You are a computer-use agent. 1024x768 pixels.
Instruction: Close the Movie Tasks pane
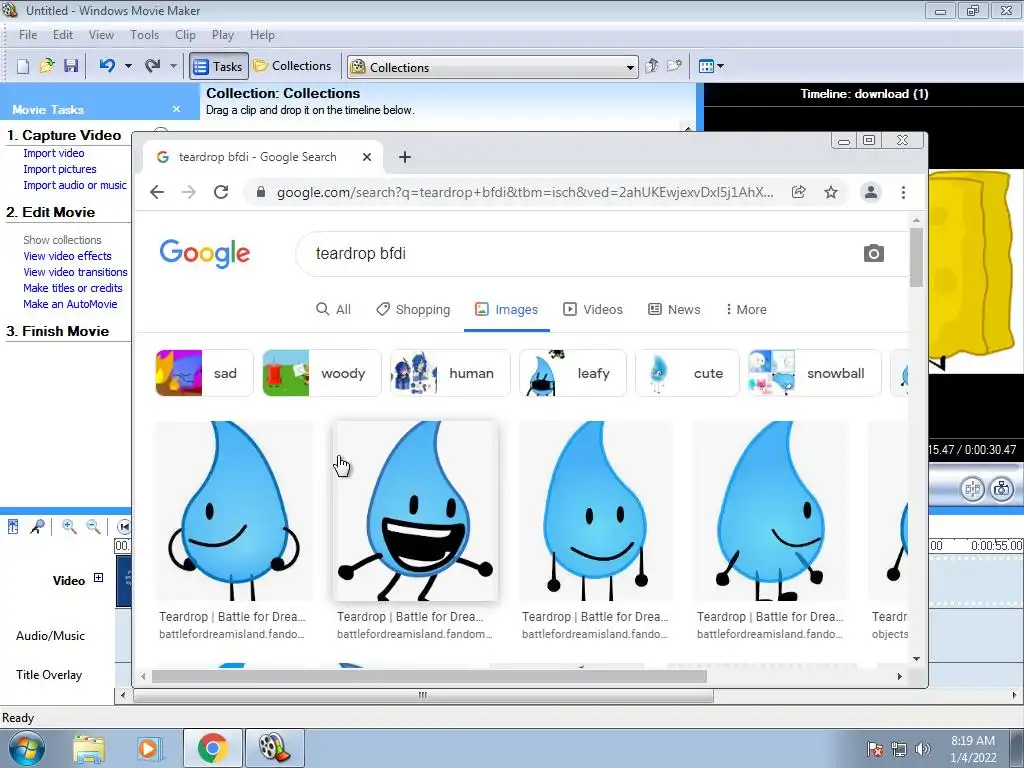click(176, 109)
